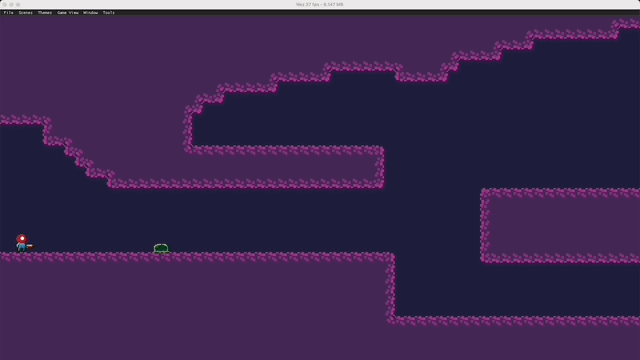Minimize the game window
Screen dimensions: 640x360
click(x=11, y=4)
